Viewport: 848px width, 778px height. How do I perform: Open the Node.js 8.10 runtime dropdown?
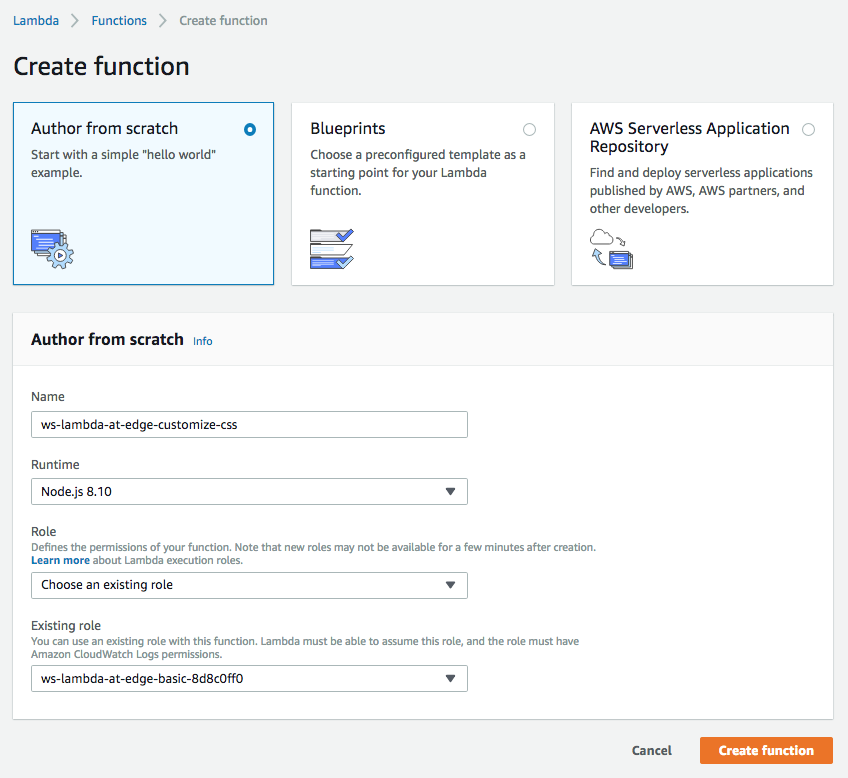[x=249, y=491]
